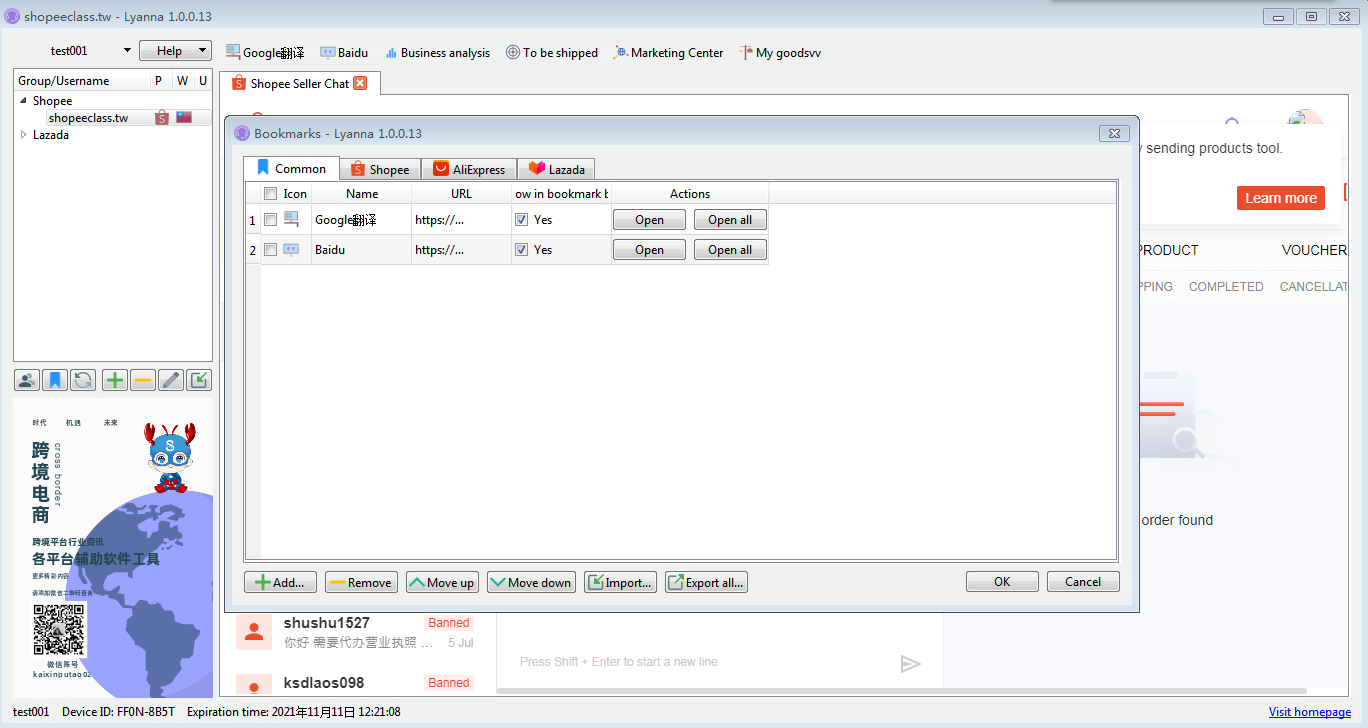The width and height of the screenshot is (1368, 728).
Task: Click the import arrow icon below account list
Action: pos(199,380)
